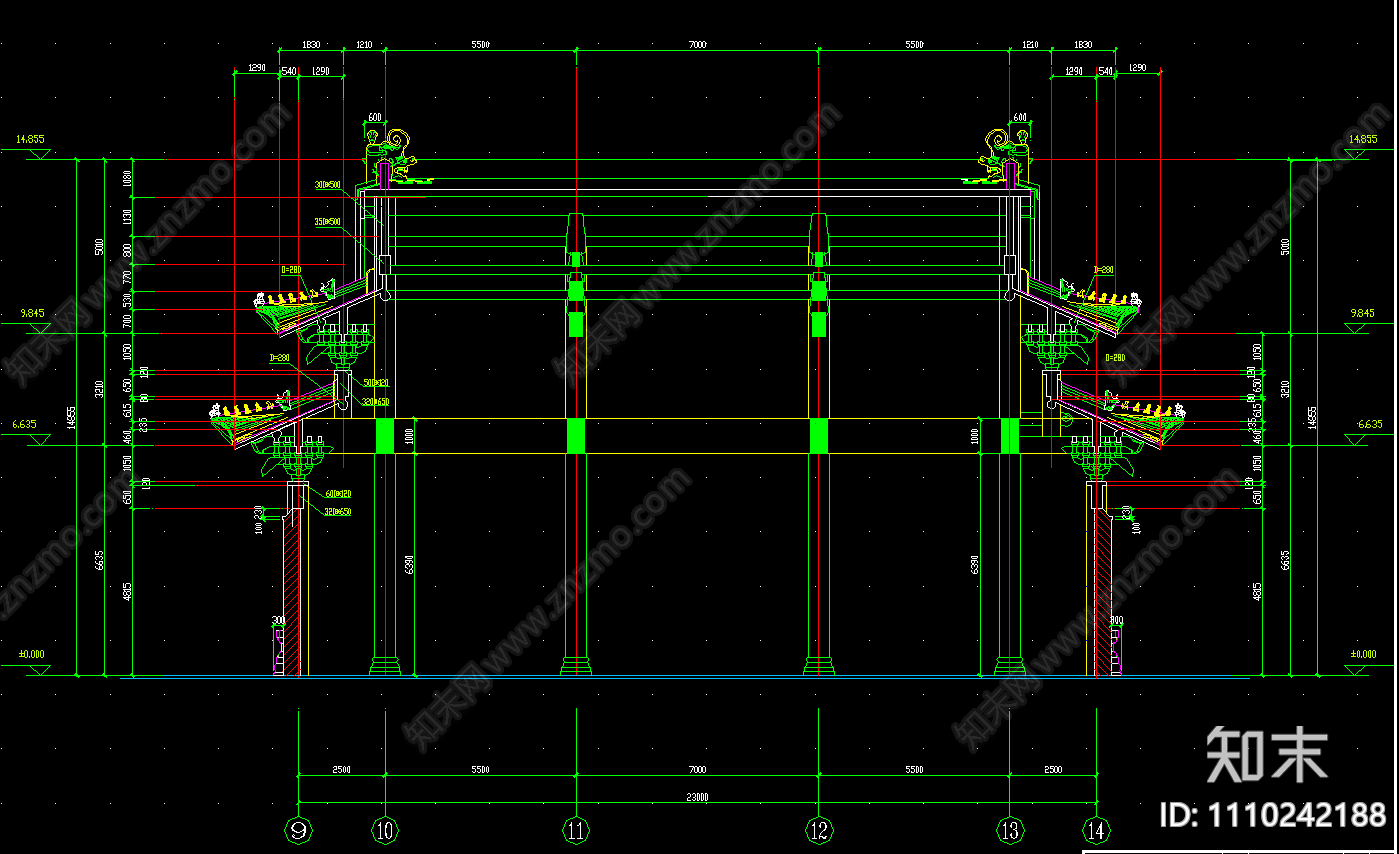Click the 1000 beam depth text near axis 10
1399x854 pixels.
(409, 437)
